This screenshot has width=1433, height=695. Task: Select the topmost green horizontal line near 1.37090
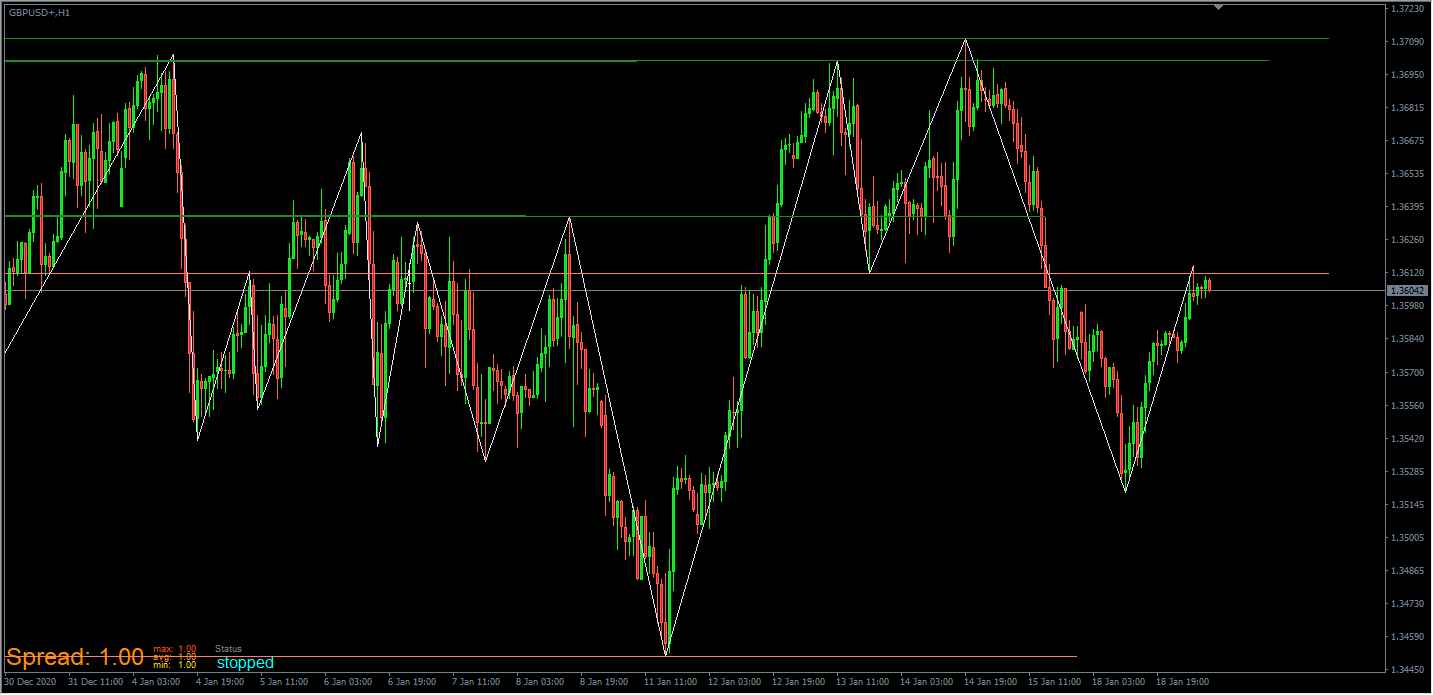click(667, 38)
